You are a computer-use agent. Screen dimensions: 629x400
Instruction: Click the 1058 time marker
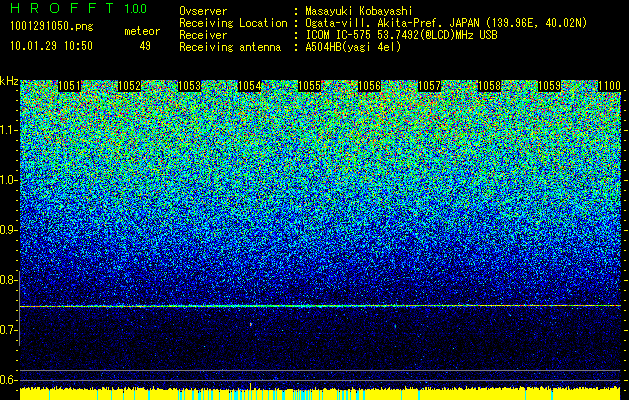point(489,86)
